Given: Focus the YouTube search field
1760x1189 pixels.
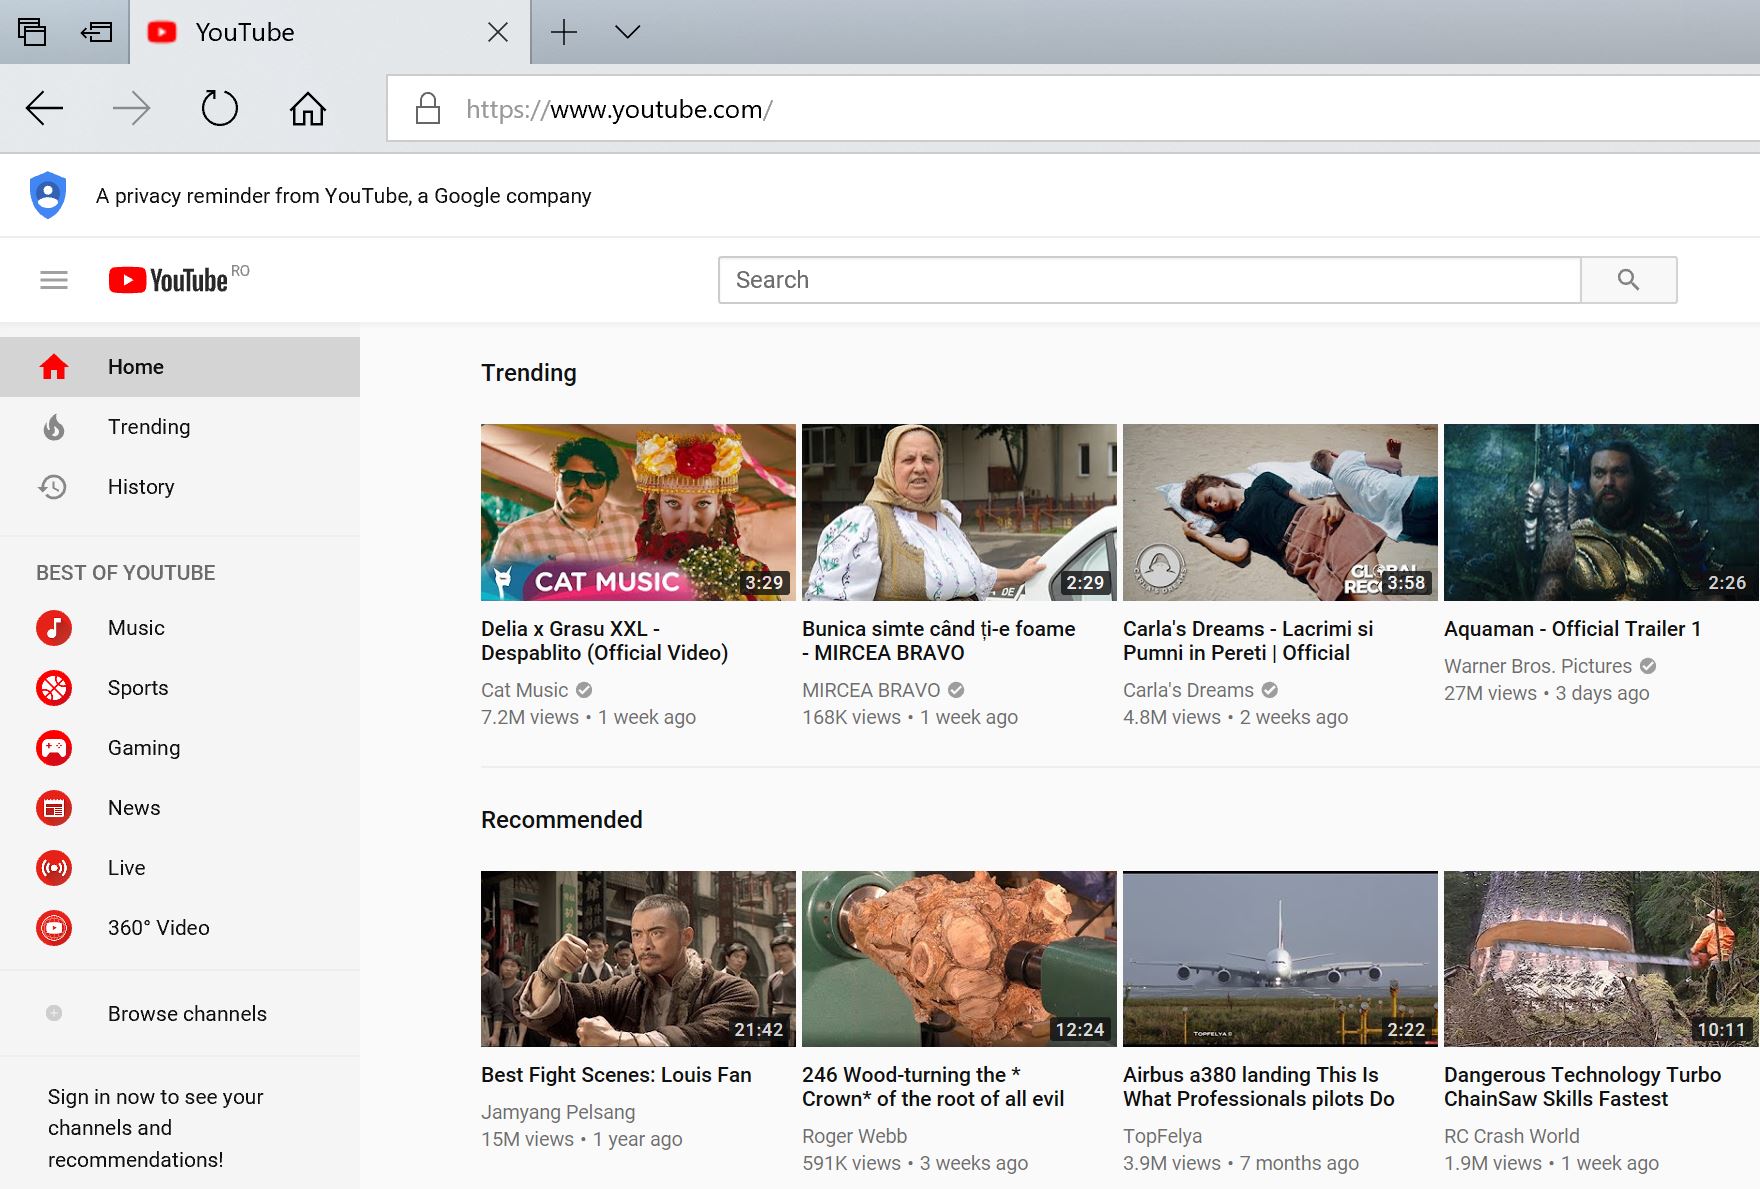Looking at the screenshot, I should tap(1148, 280).
